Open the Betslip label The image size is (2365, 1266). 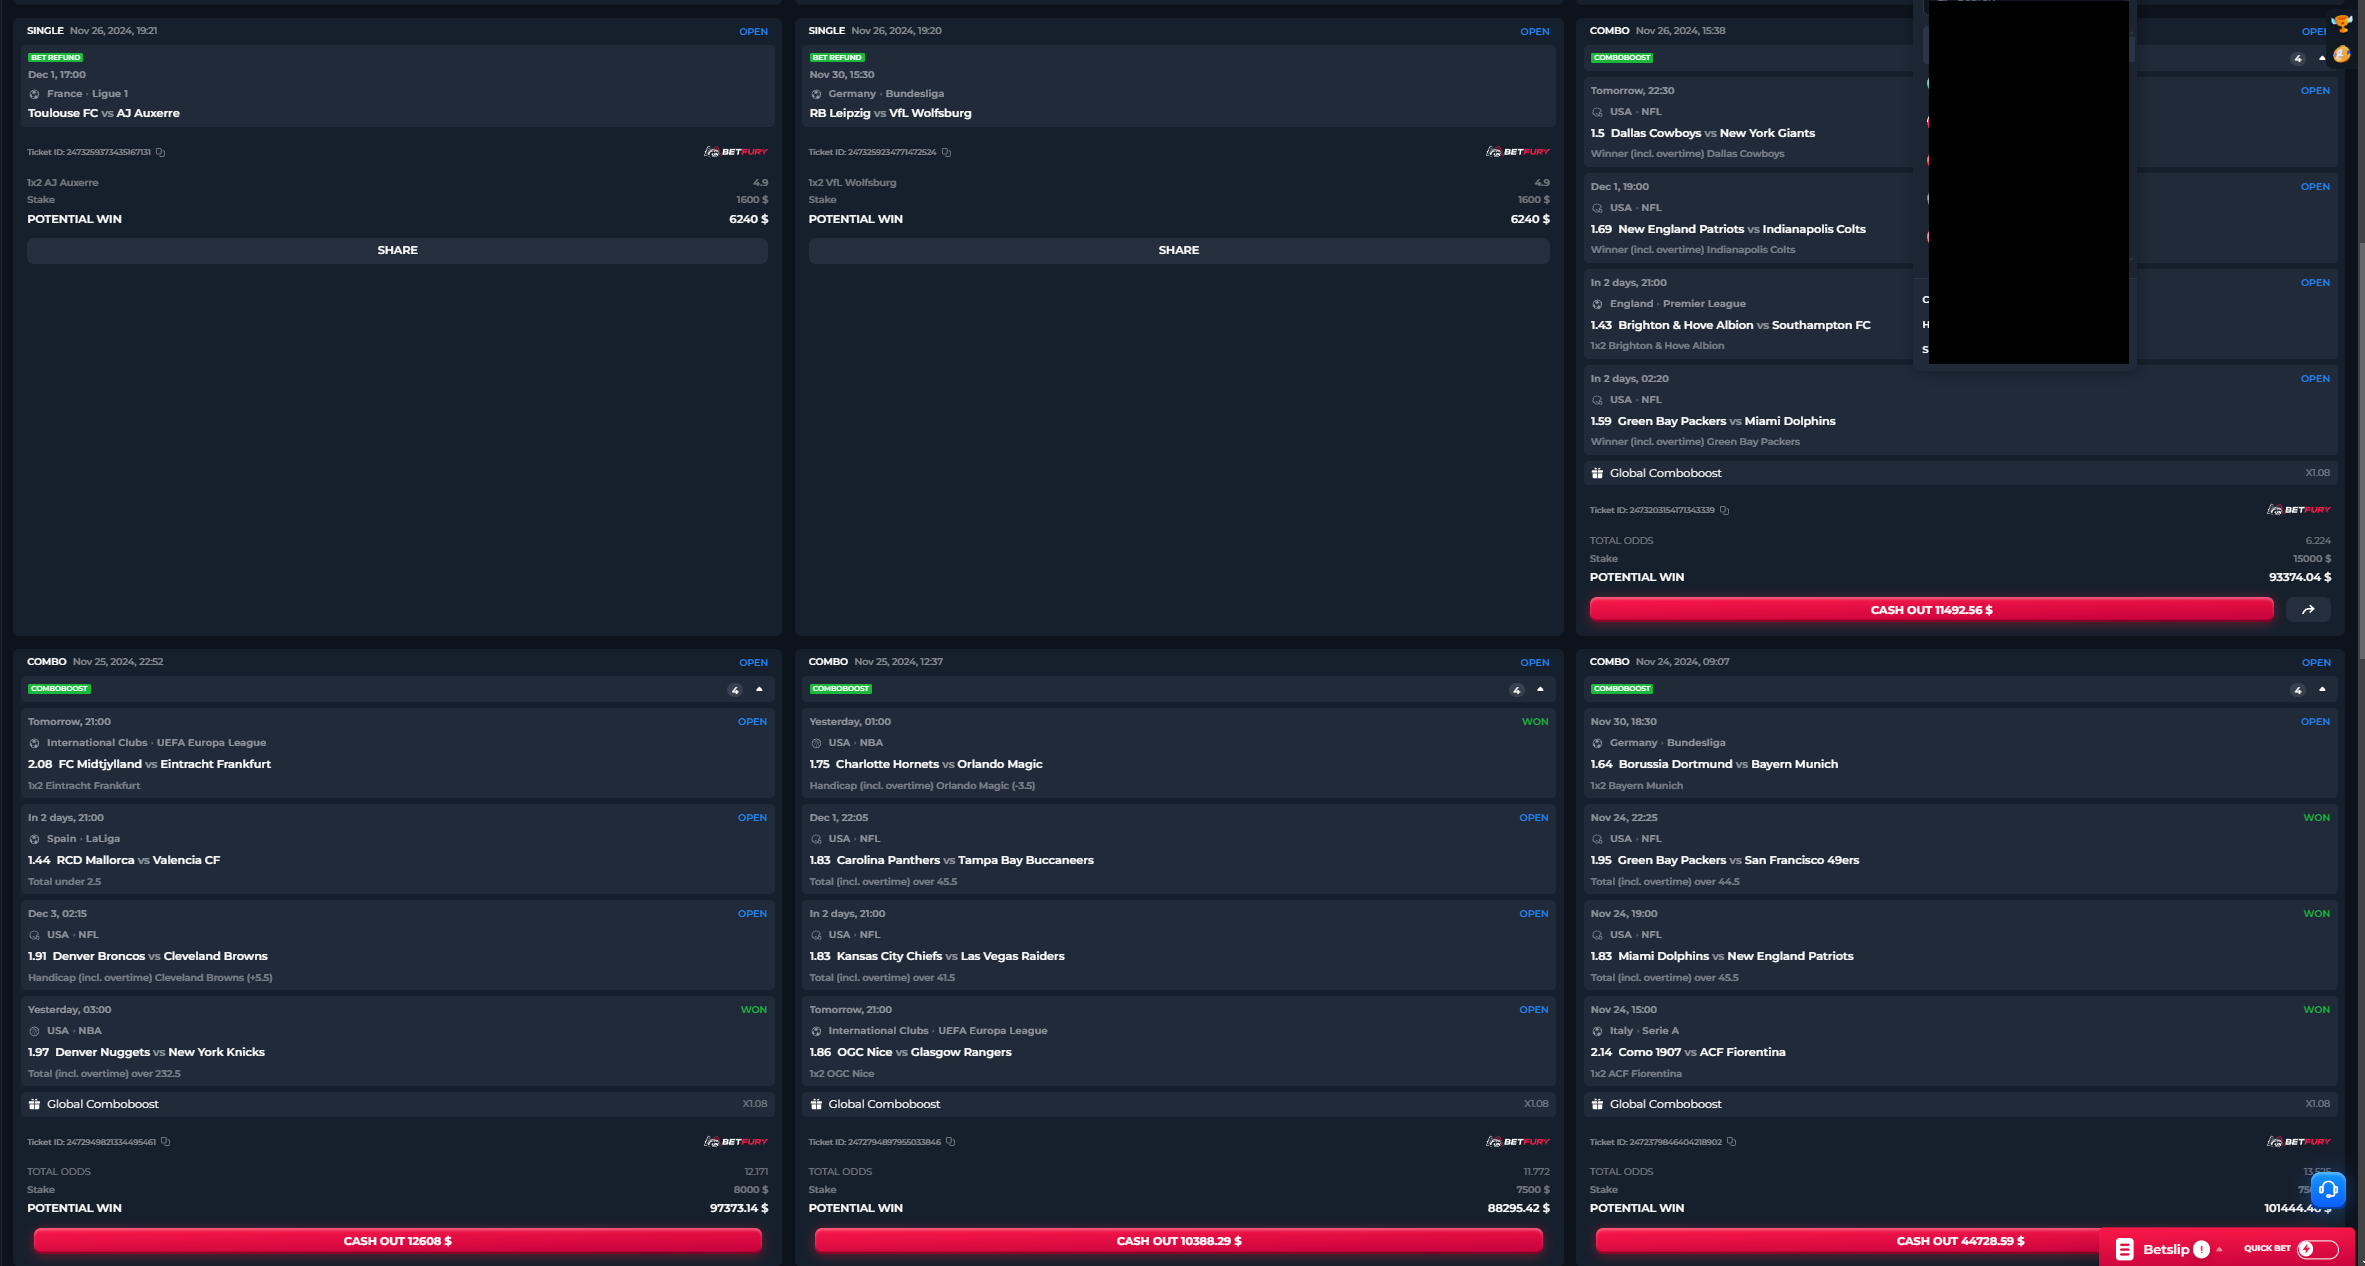[2166, 1249]
